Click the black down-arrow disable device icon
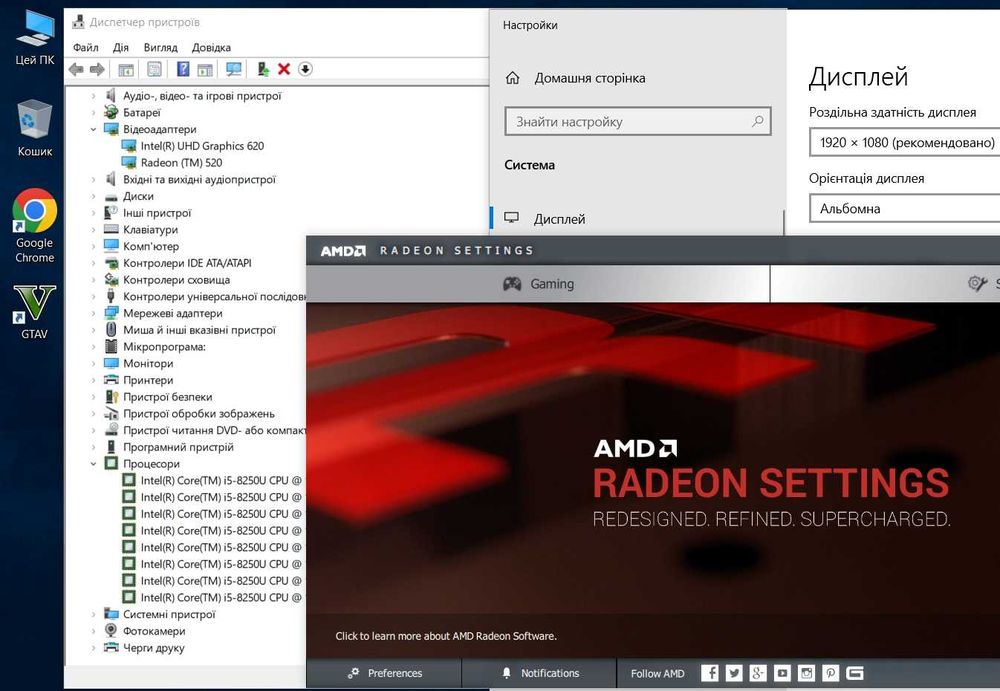Image resolution: width=1000 pixels, height=691 pixels. (305, 69)
